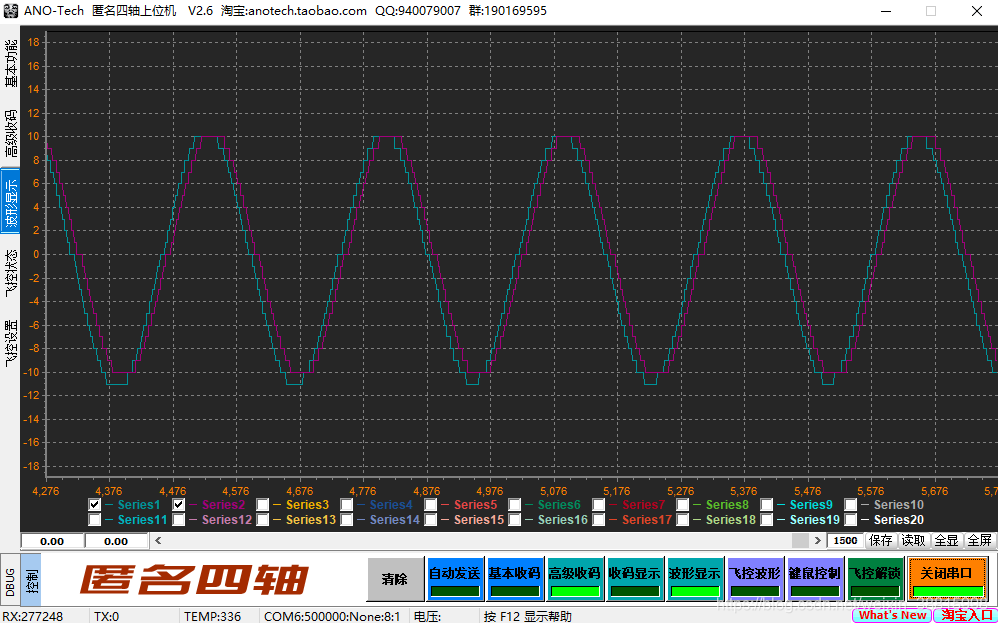Toggle the 高级收码 button in bottom bar
Viewport: 998px width, 623px height.
point(575,579)
